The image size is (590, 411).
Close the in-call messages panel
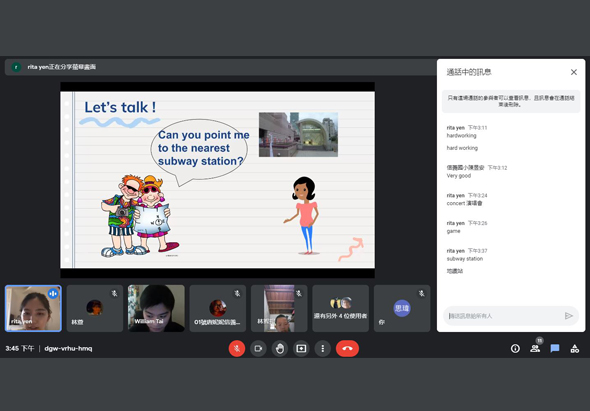point(574,72)
